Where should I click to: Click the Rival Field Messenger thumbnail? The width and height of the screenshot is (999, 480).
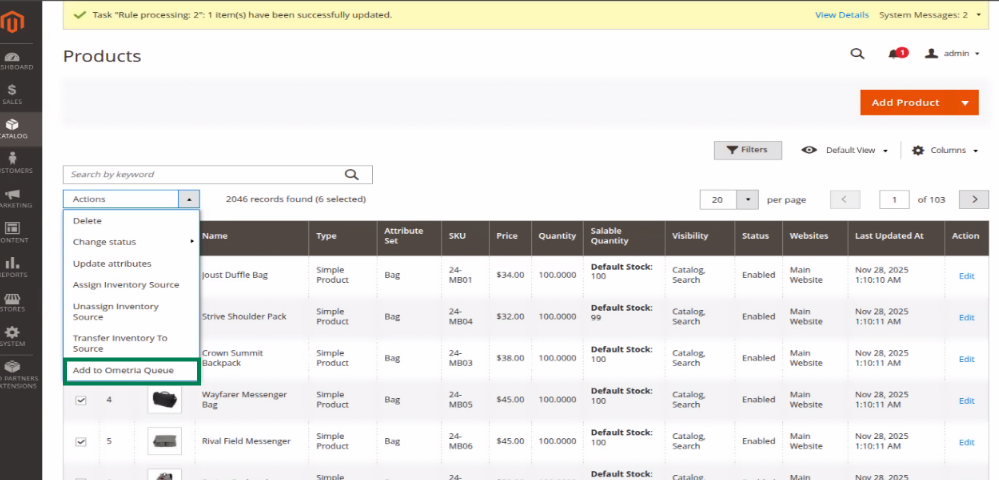(164, 441)
